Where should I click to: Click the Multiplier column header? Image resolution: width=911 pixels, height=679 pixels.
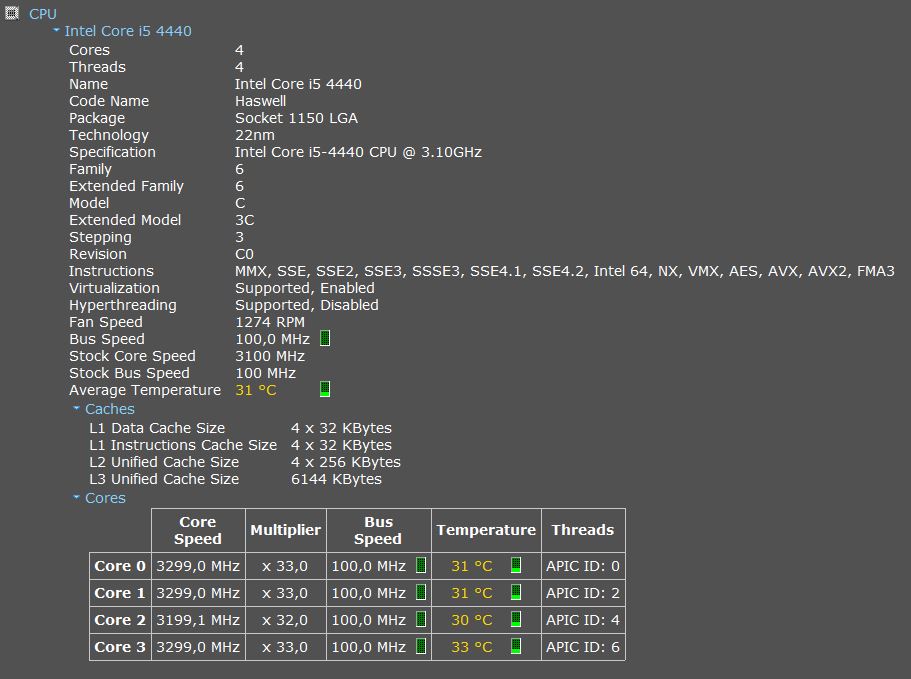click(x=286, y=530)
